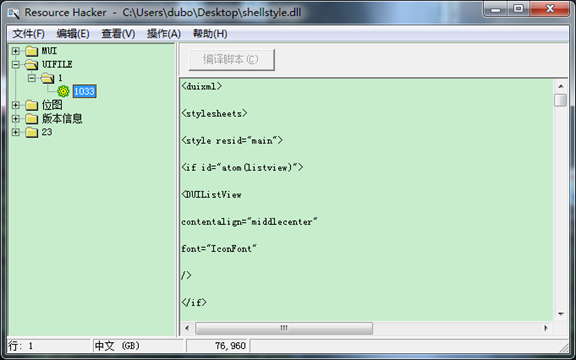Click the vertical scrollbar thumb
Screen dimensions: 576x360
coord(561,100)
